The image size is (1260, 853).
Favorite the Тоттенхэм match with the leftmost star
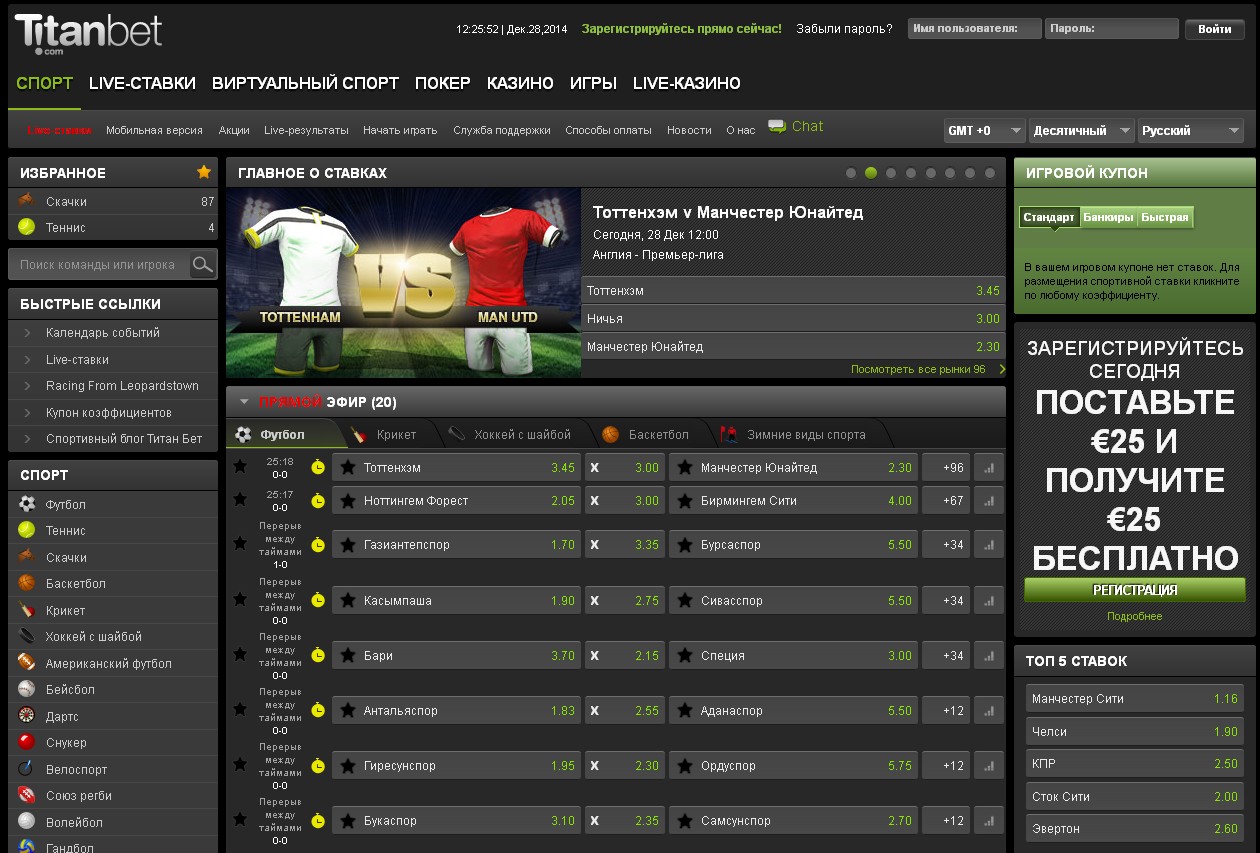240,466
